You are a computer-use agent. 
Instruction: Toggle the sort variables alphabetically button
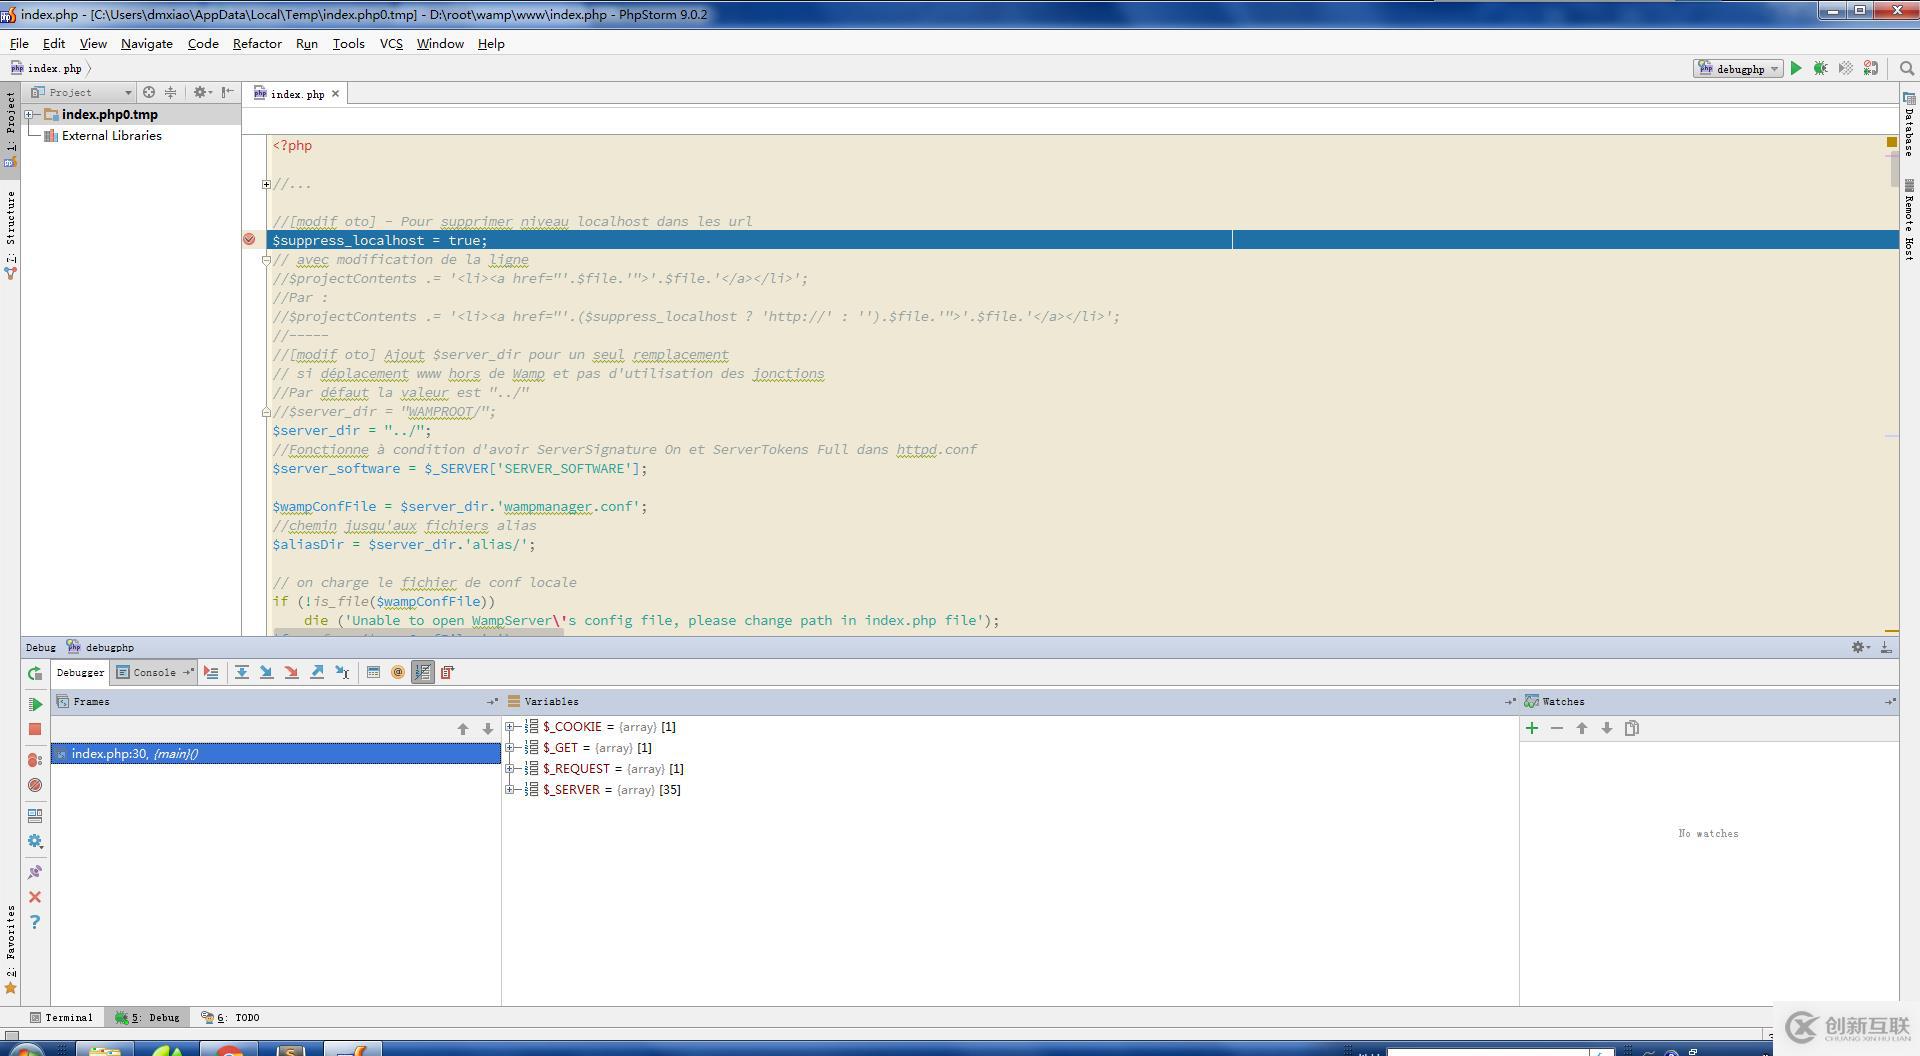point(423,673)
